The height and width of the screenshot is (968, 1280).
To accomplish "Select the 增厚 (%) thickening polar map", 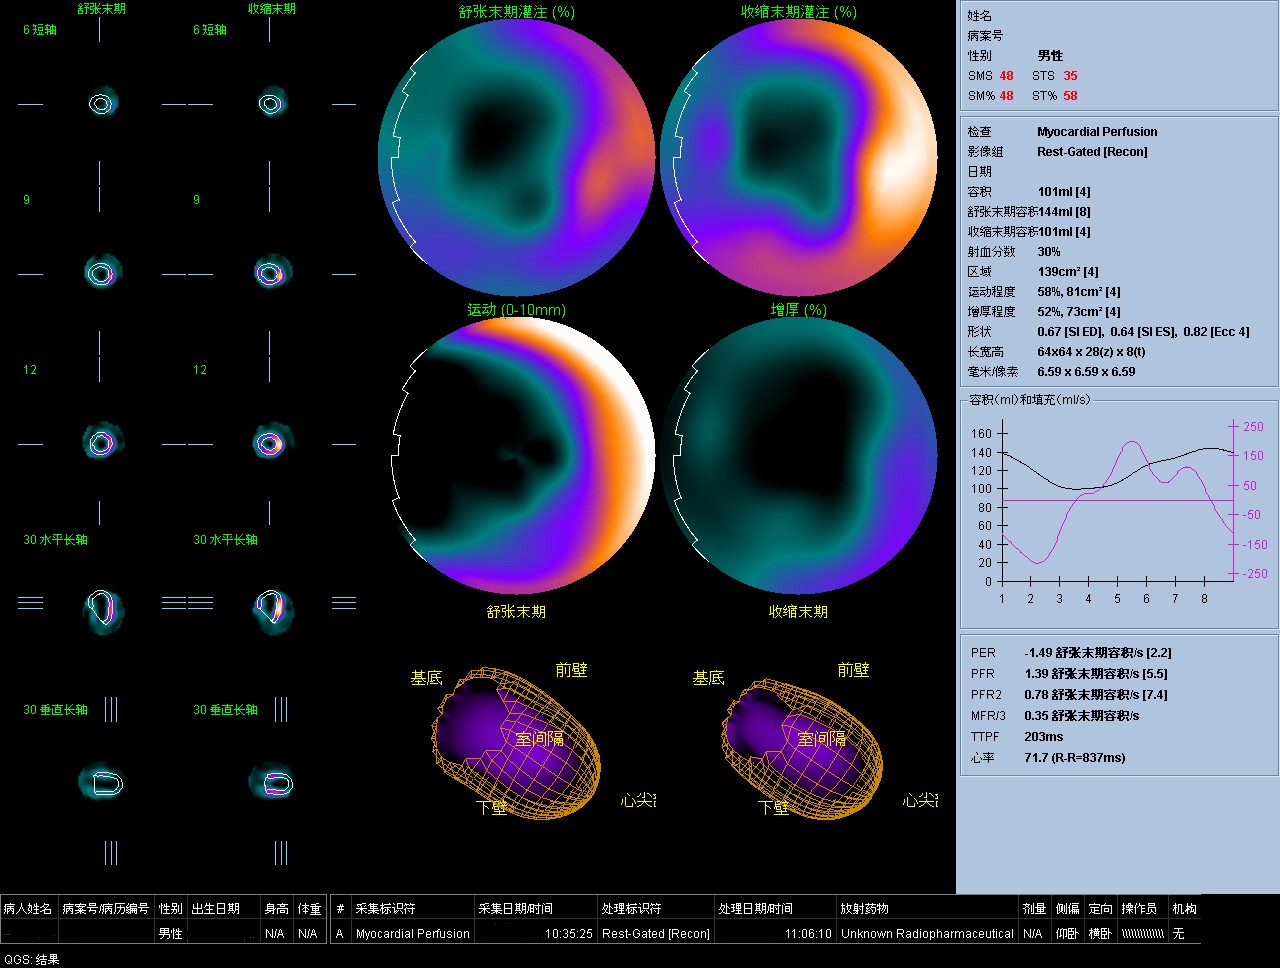I will 798,457.
